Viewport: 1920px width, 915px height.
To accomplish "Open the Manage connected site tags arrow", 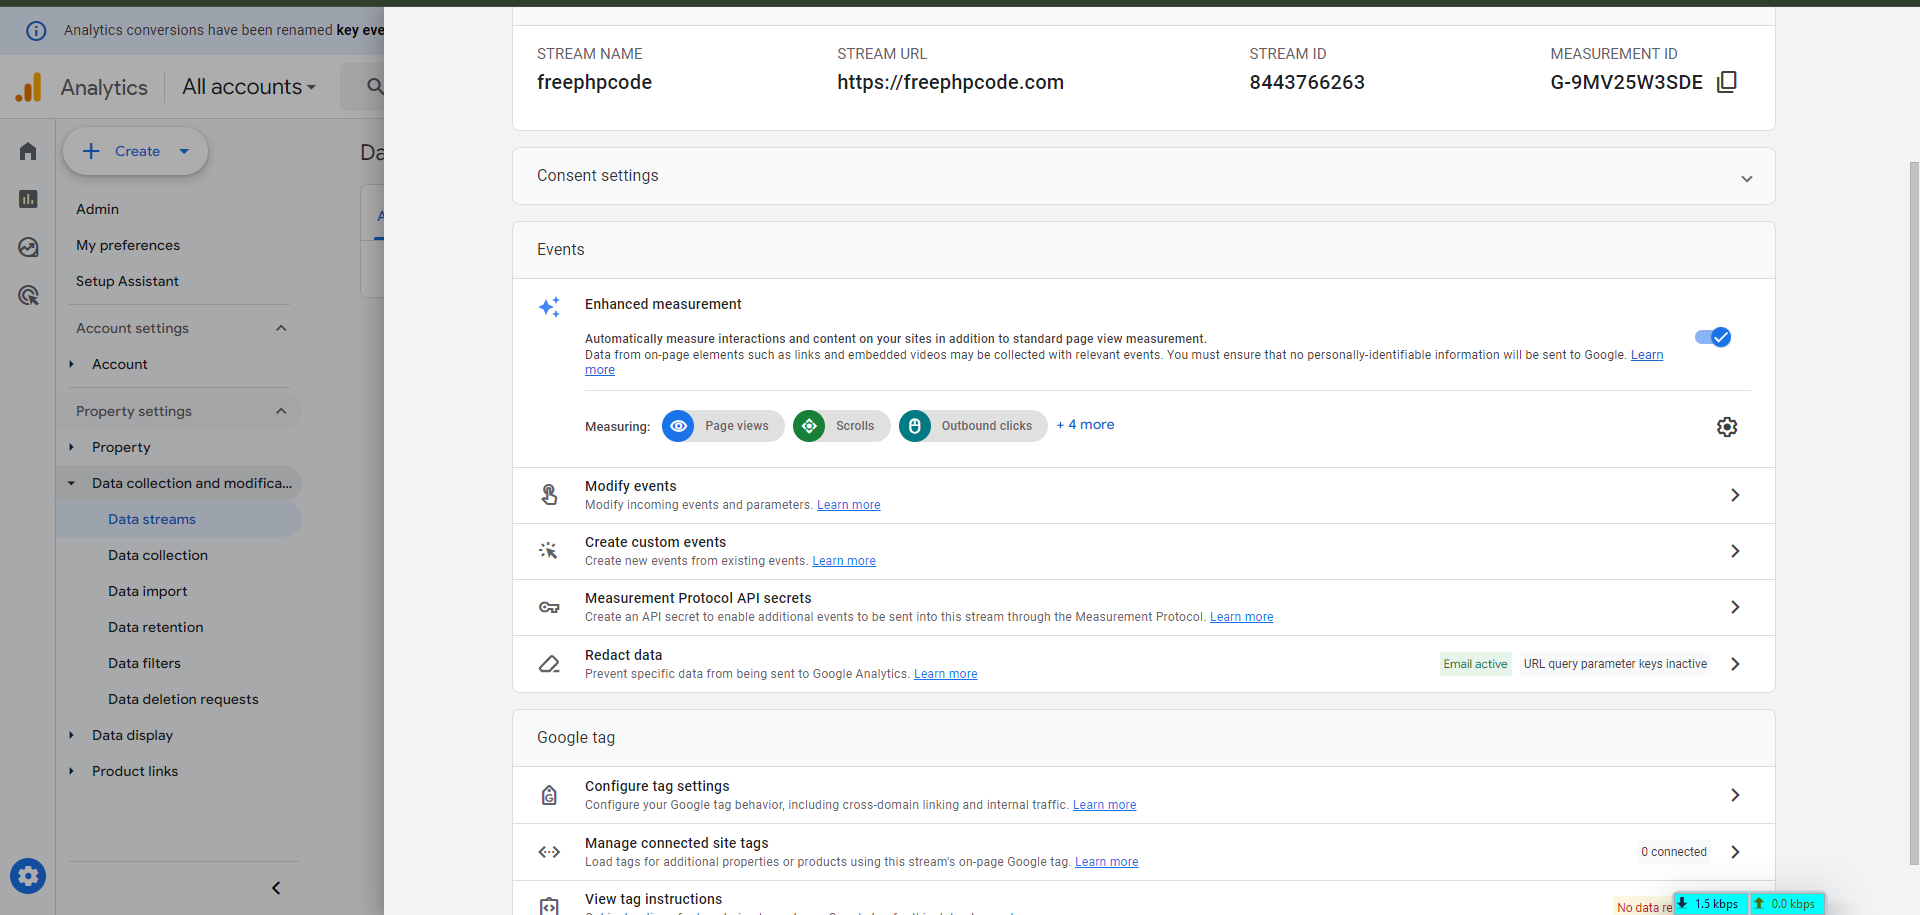I will (x=1735, y=852).
